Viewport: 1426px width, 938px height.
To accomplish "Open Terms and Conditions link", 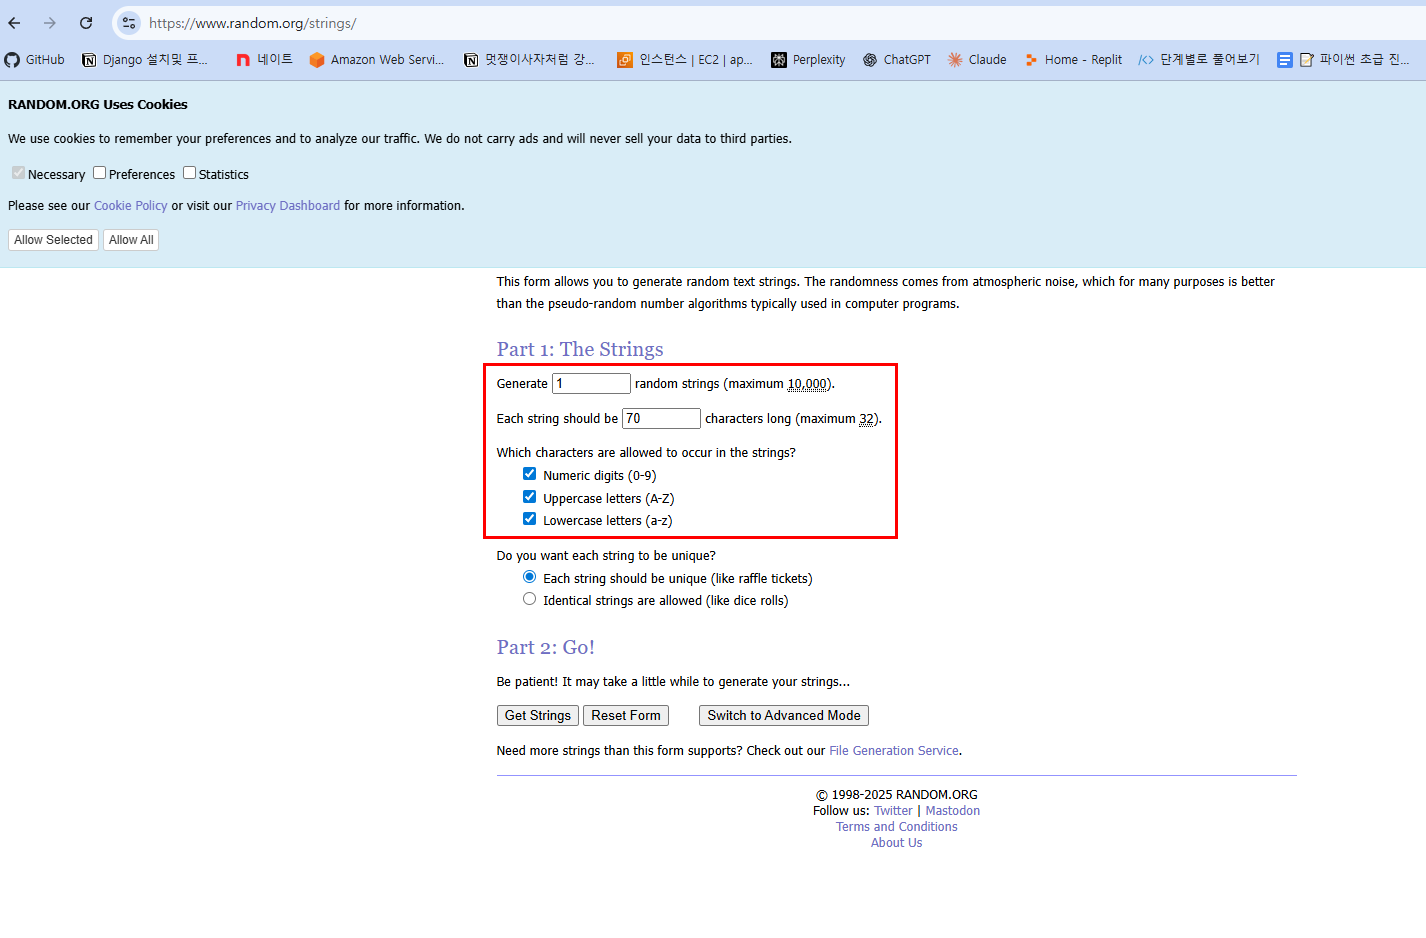I will click(x=897, y=827).
